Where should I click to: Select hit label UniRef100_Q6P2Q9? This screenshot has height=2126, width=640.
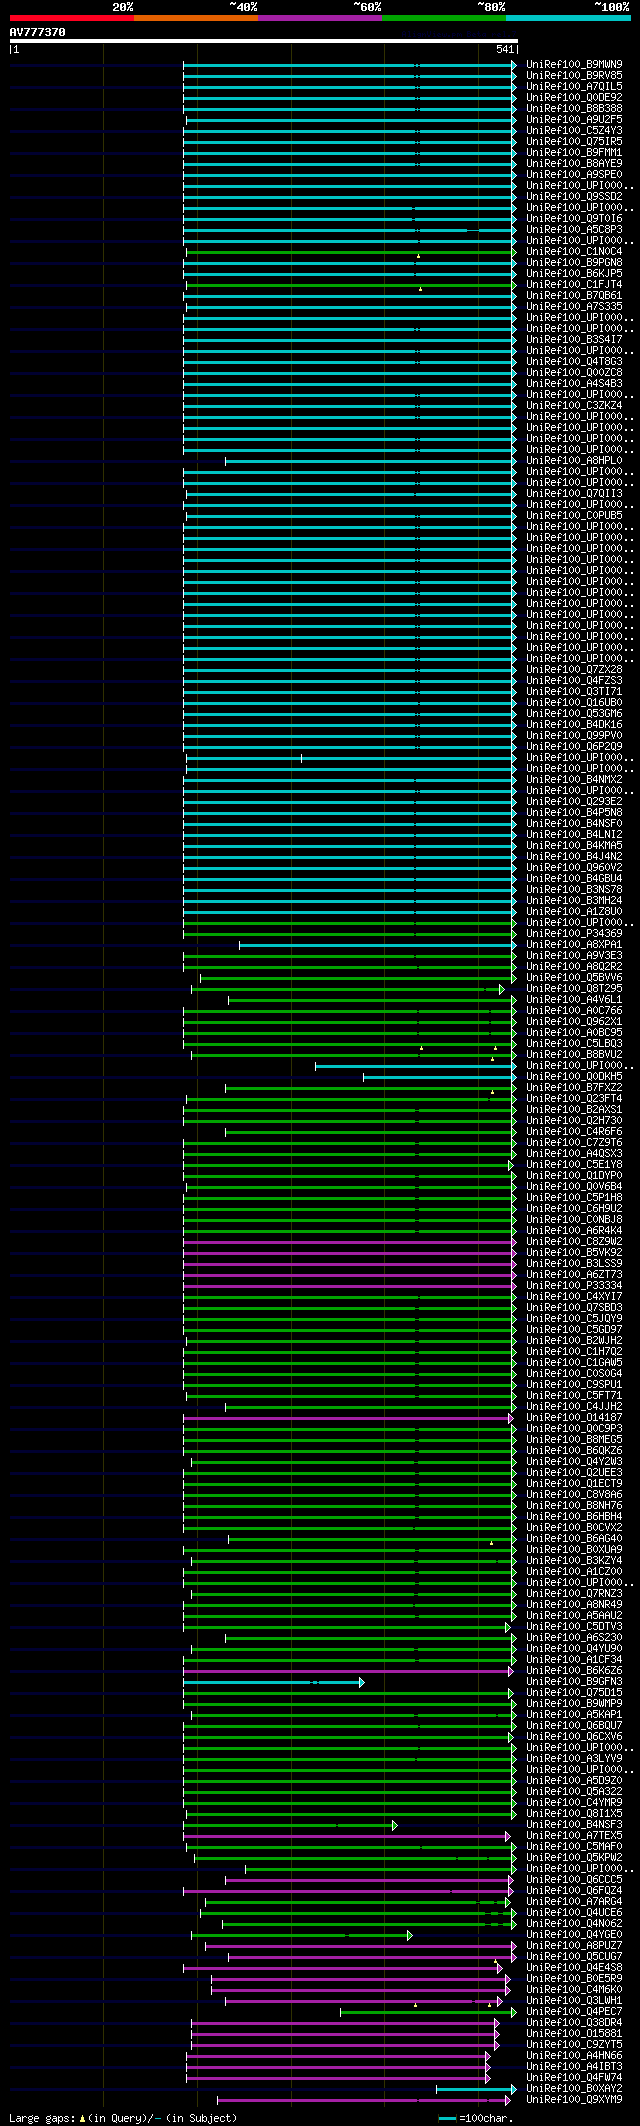click(x=574, y=747)
